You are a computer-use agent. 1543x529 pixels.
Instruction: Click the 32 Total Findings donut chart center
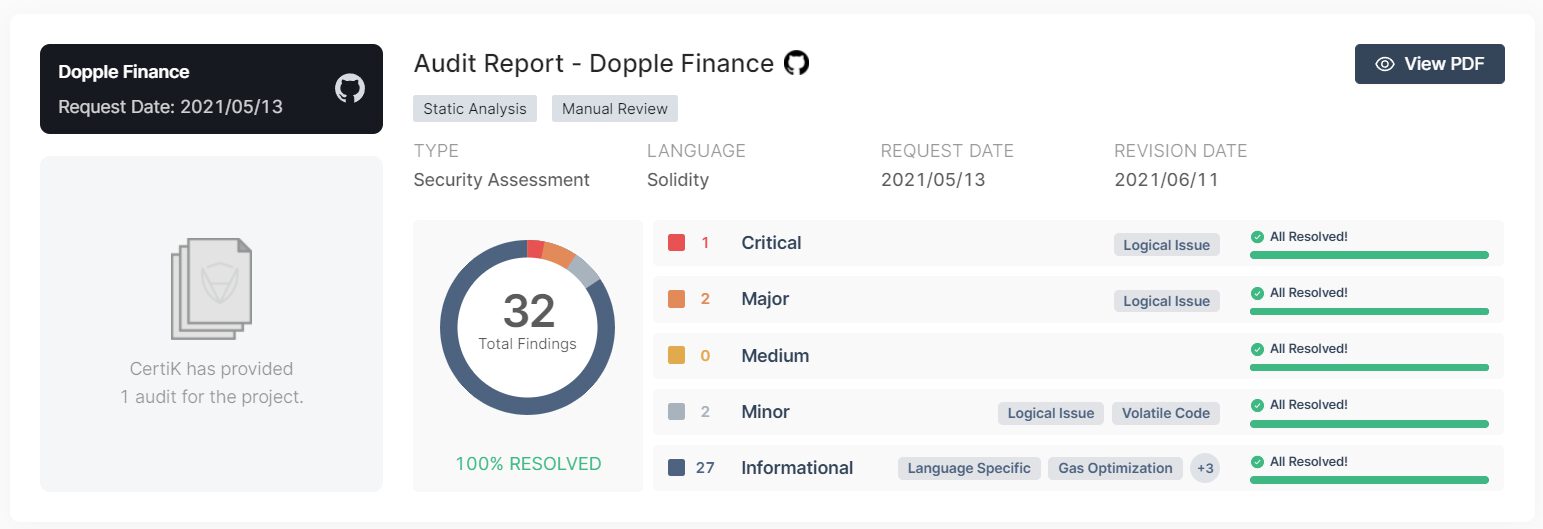[528, 327]
